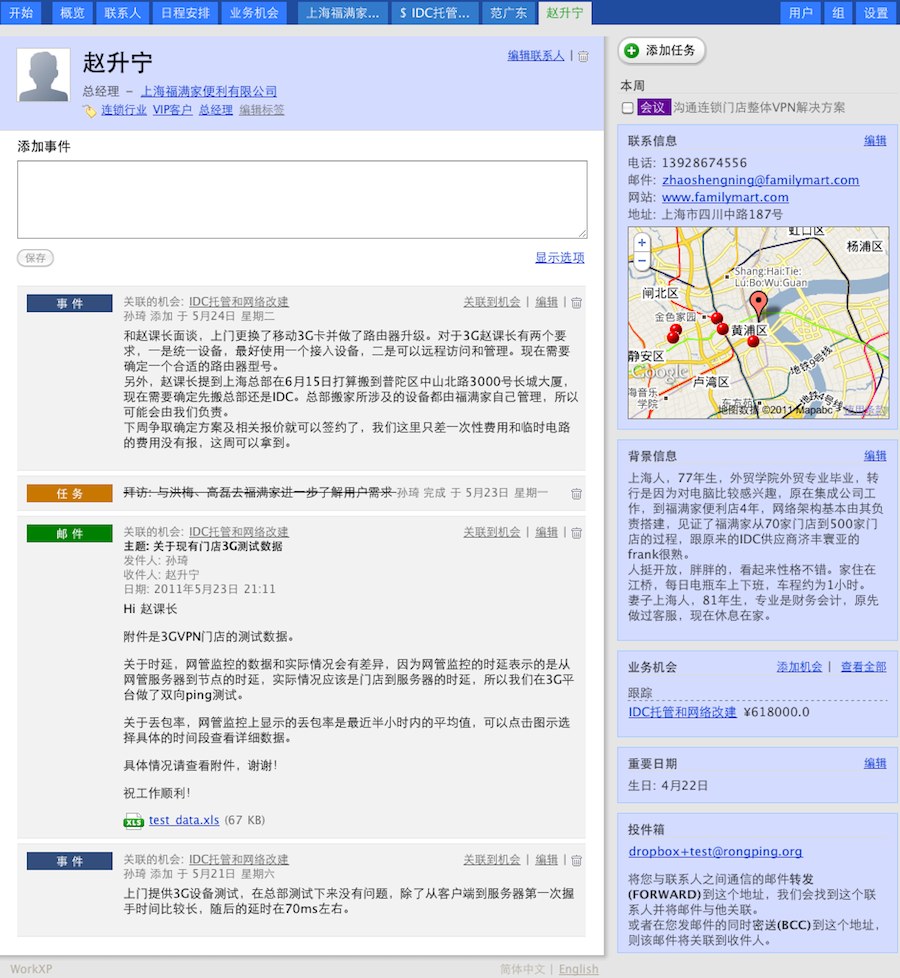Click the VIP客户 tag

[x=173, y=110]
